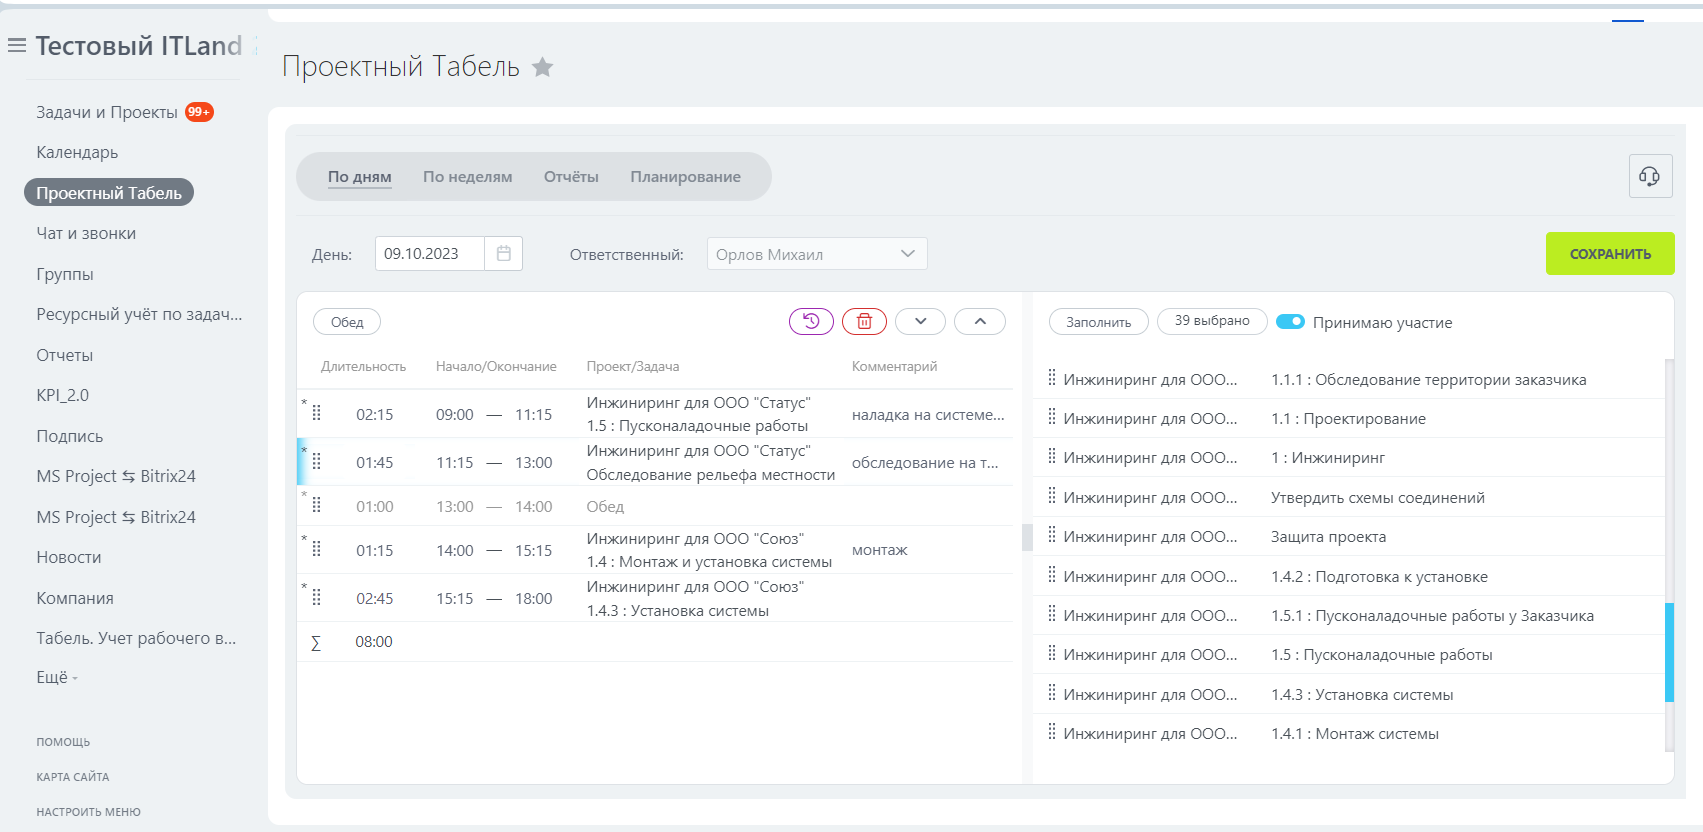
Task: Click the blue scrollbar of task list
Action: point(1669,652)
